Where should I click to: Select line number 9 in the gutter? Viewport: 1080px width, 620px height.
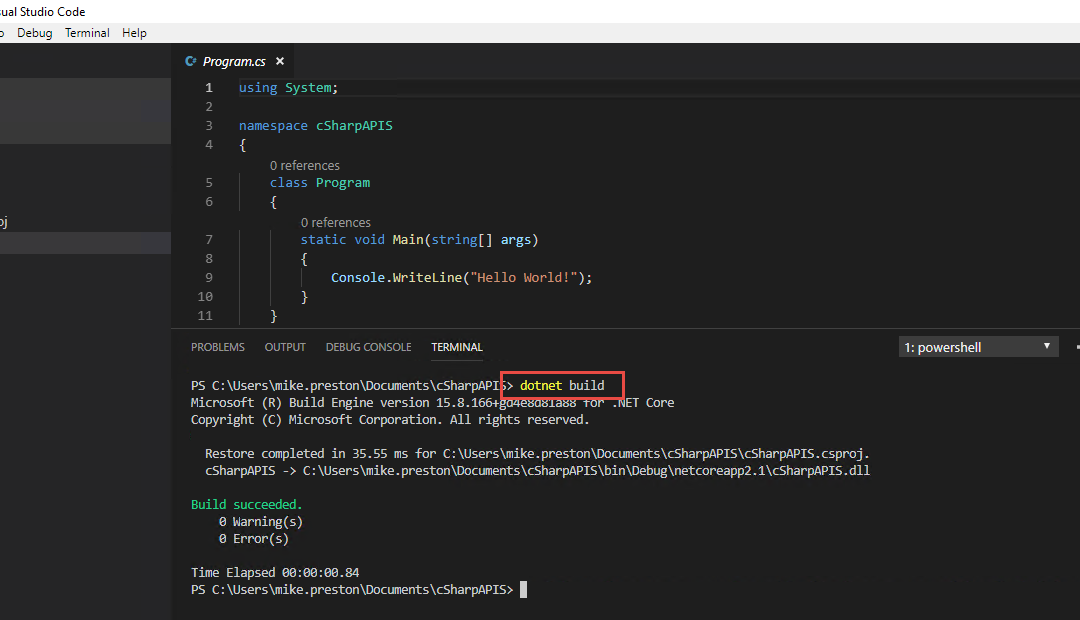[209, 278]
